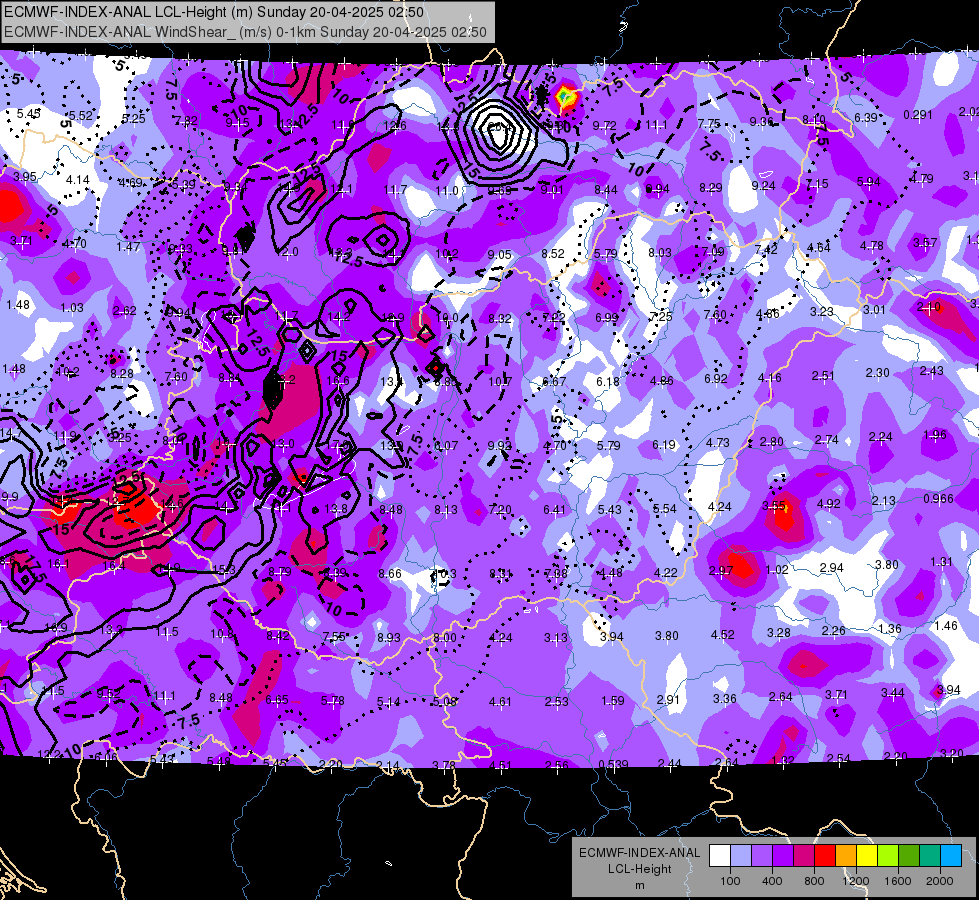Viewport: 979px width, 900px height.
Task: Click the grid value 5.52
Action: (81, 116)
